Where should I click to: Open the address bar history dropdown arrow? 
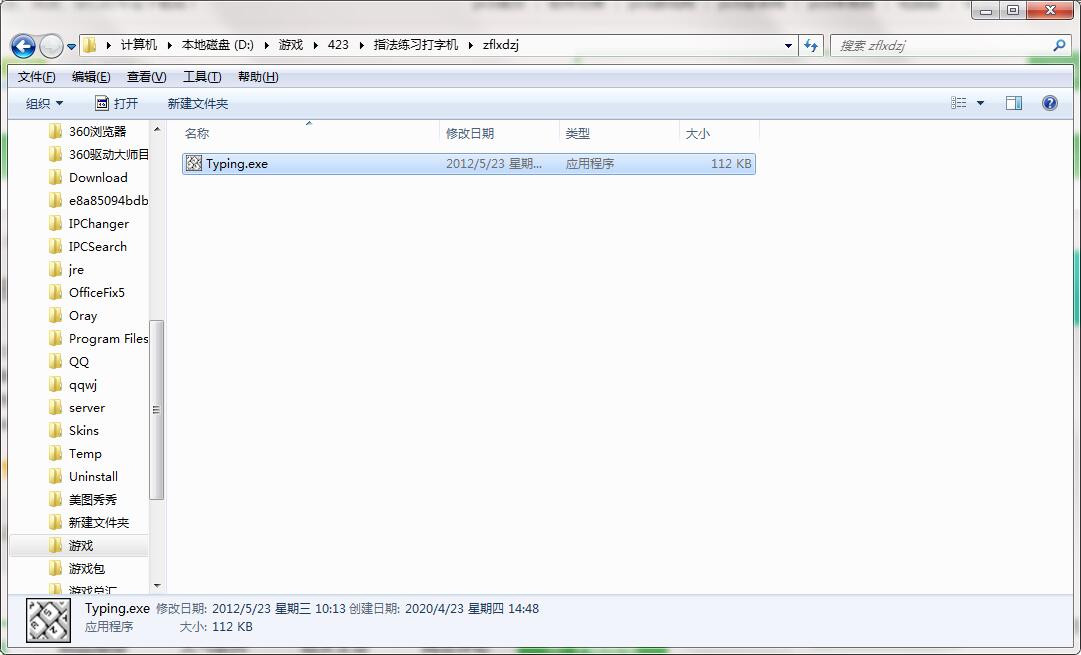(x=789, y=45)
